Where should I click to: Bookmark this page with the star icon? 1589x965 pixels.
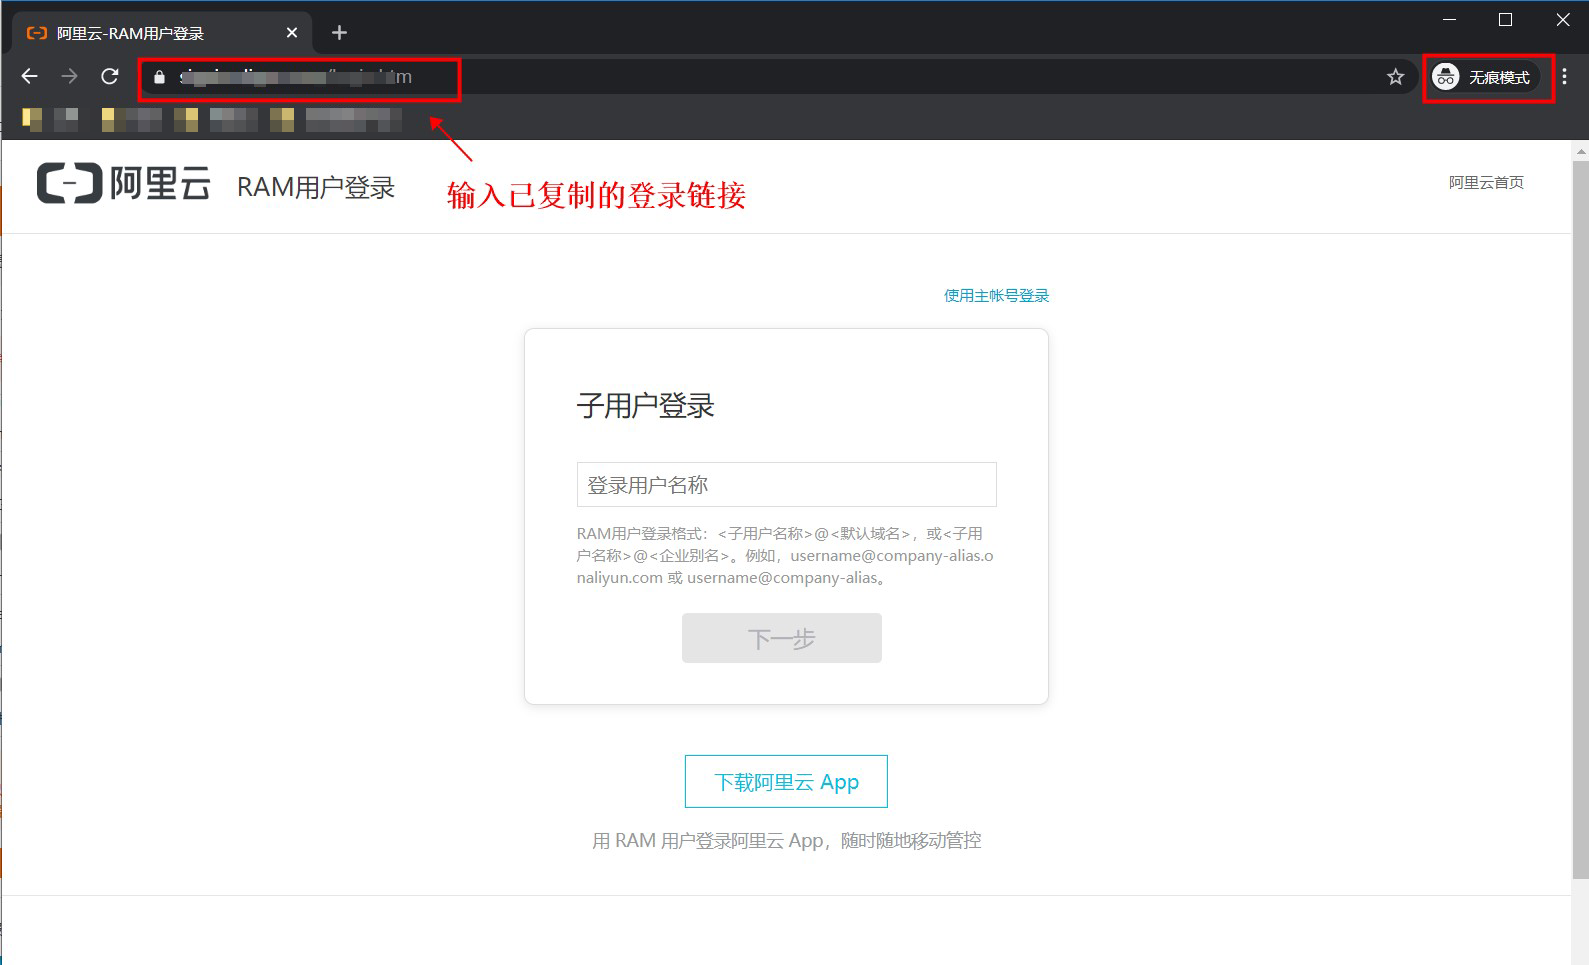[x=1396, y=77]
